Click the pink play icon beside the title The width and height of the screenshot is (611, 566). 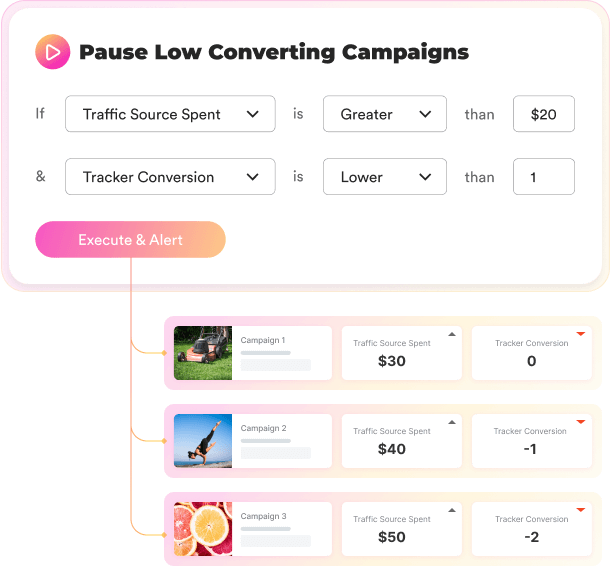[x=52, y=52]
